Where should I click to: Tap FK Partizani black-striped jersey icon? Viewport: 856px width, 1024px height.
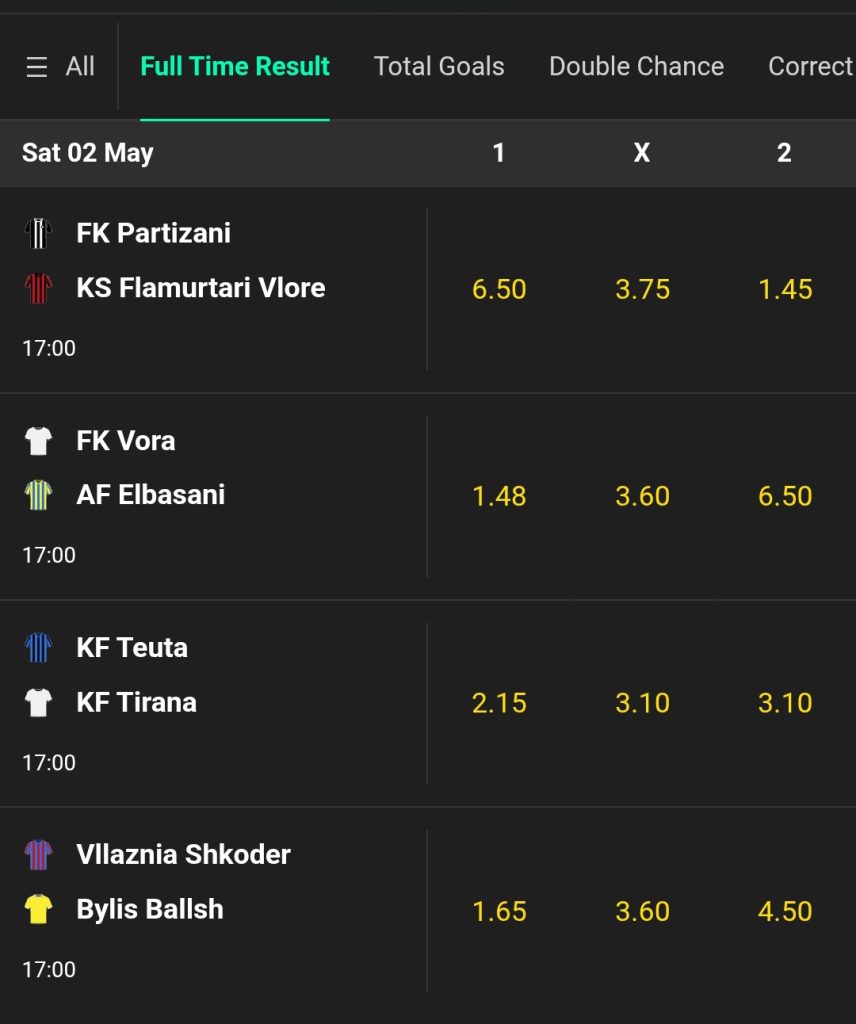(39, 233)
